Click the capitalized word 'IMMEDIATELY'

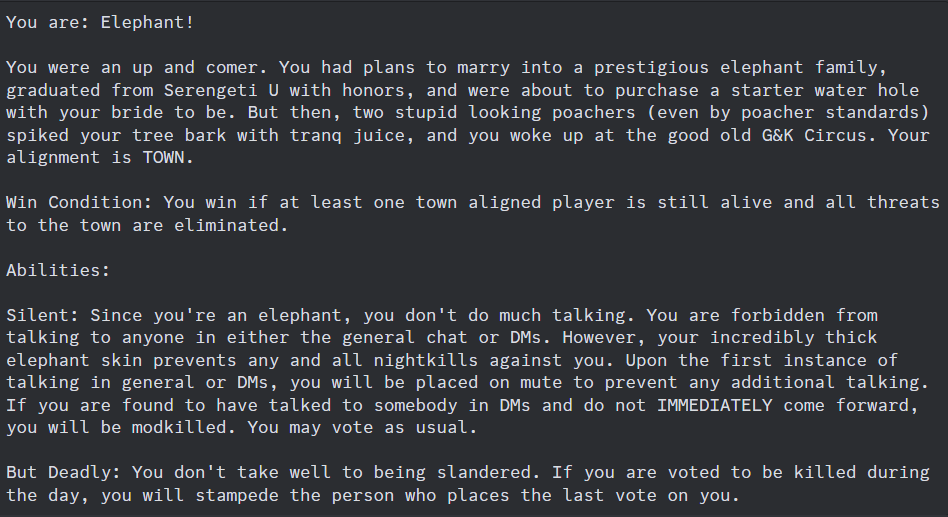point(715,405)
